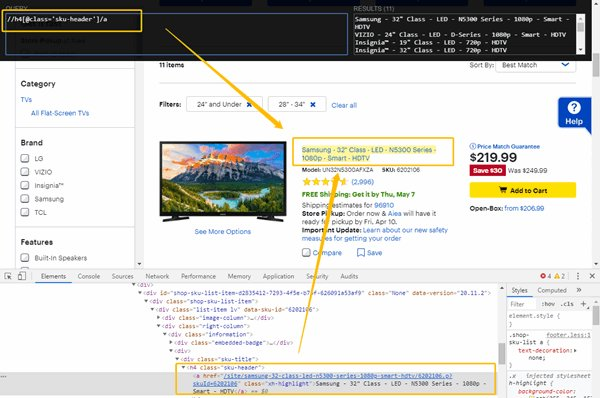Open the Performance tab
600x398 pixels.
pos(198,276)
